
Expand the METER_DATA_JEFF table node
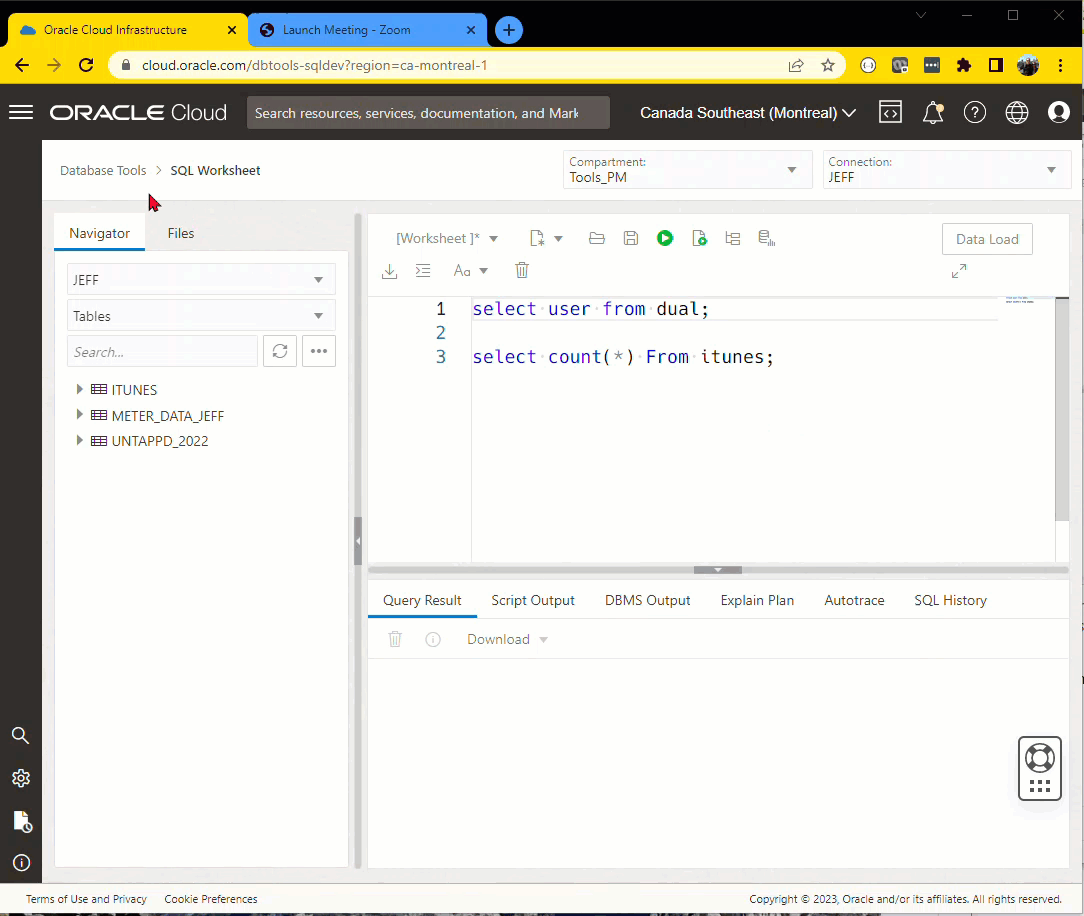(80, 415)
